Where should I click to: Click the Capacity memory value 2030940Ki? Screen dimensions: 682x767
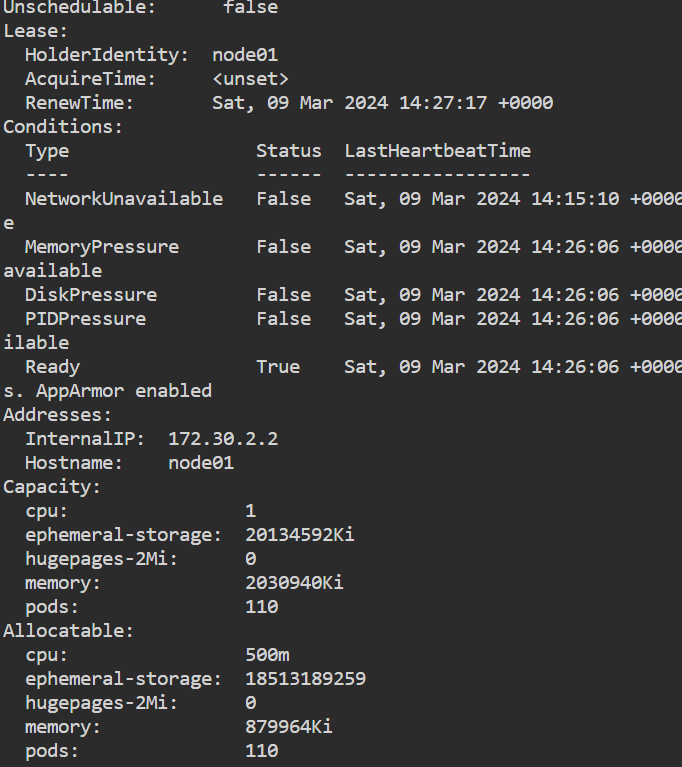(294, 583)
